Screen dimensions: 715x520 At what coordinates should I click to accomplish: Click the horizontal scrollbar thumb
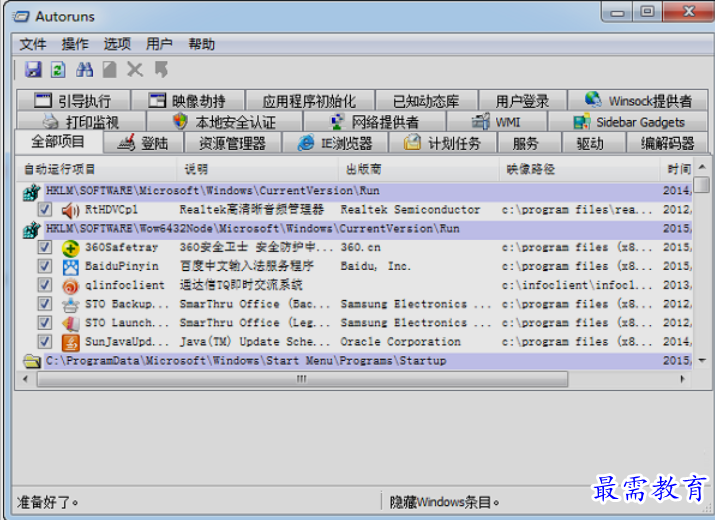(303, 379)
